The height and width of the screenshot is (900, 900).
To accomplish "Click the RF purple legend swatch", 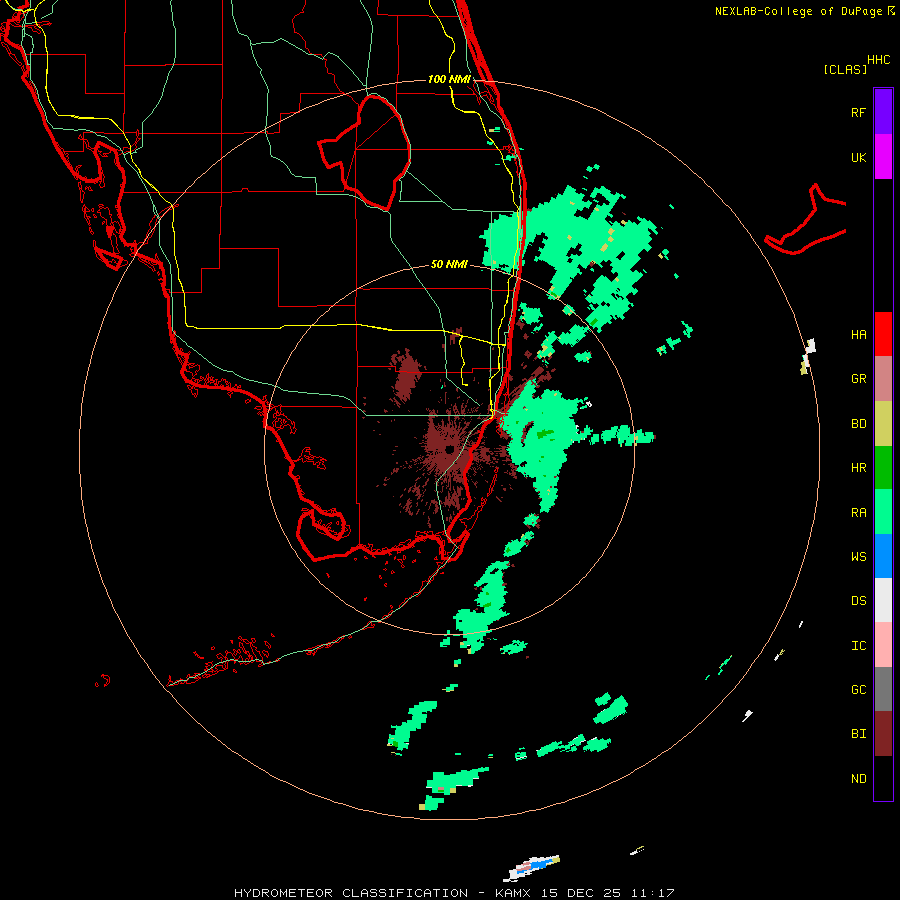I will (883, 112).
